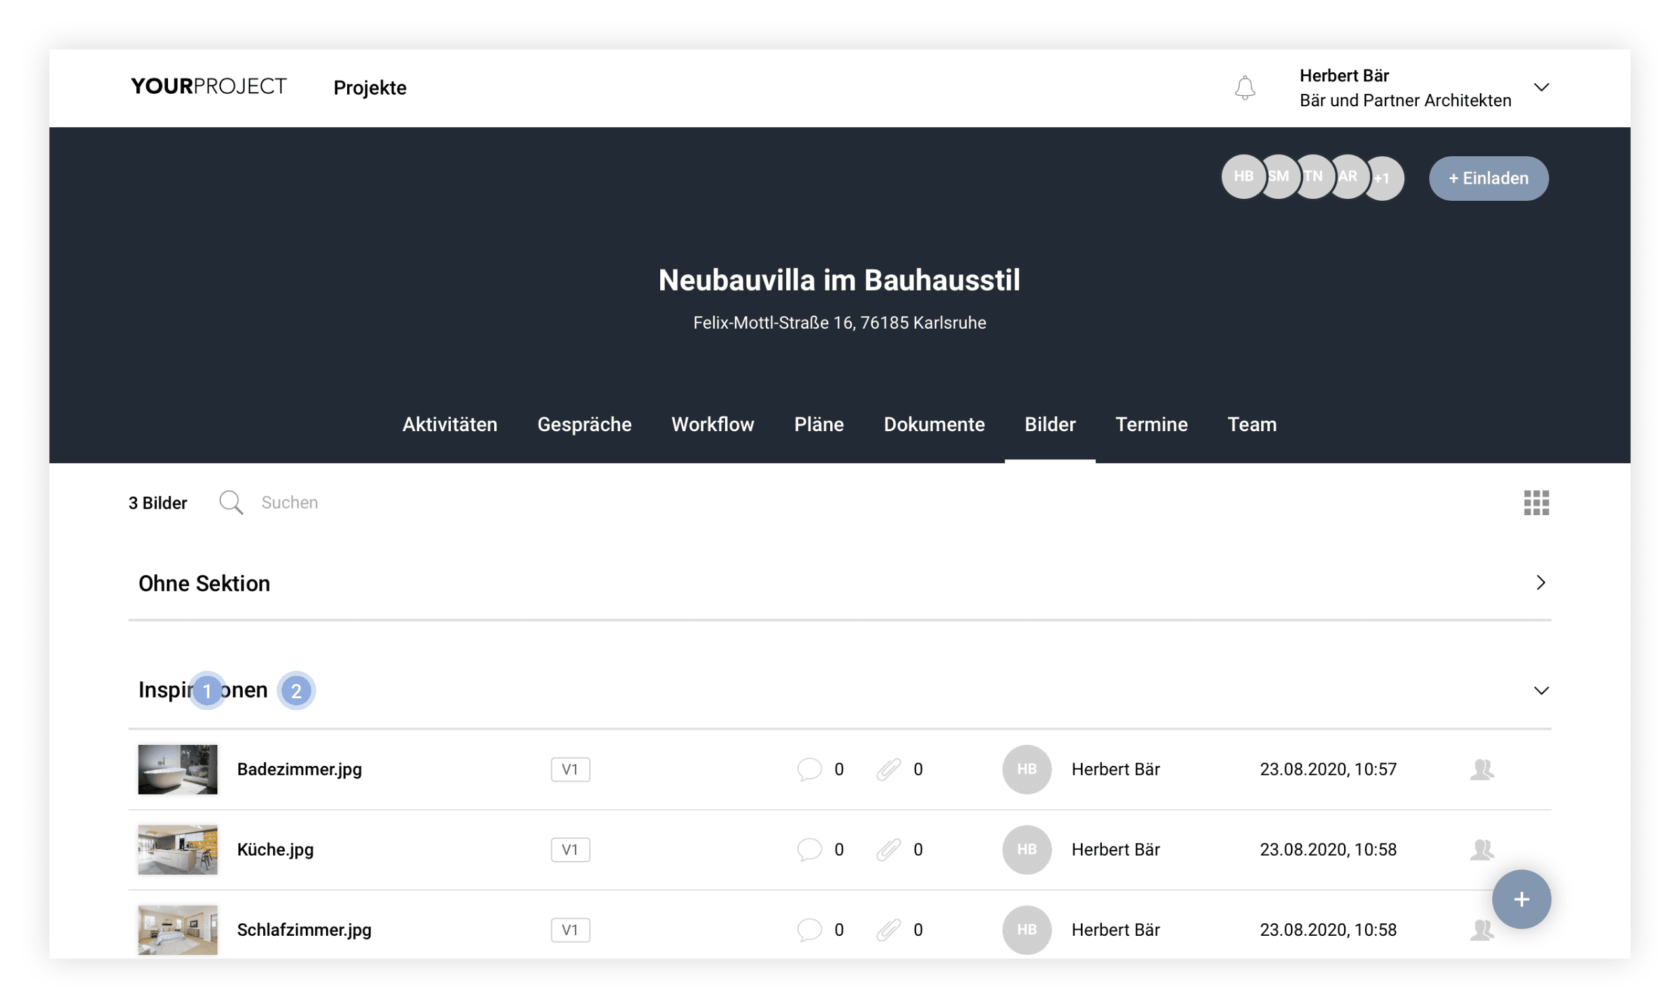Click the Einladen invite button
This screenshot has width=1680, height=1008.
point(1488,179)
